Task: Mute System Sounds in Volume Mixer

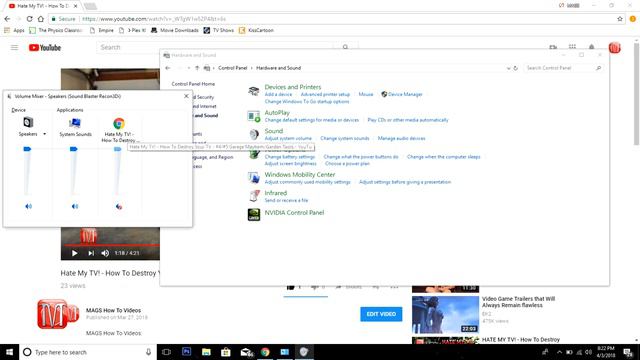Action: tap(75, 207)
